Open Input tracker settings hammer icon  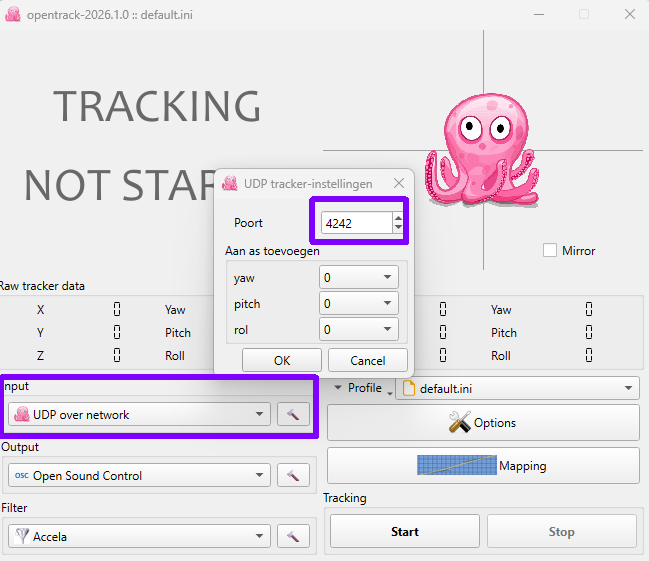(x=293, y=414)
